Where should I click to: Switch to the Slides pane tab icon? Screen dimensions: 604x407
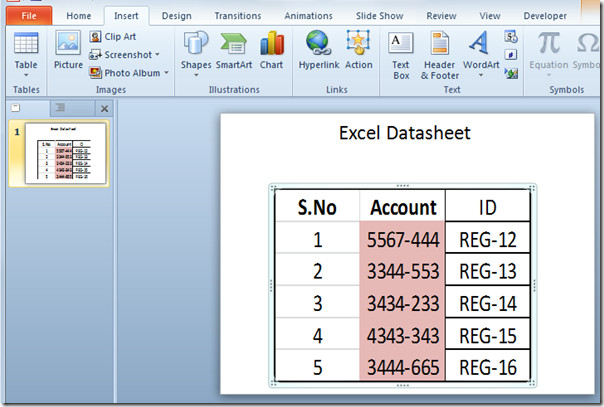coord(15,108)
